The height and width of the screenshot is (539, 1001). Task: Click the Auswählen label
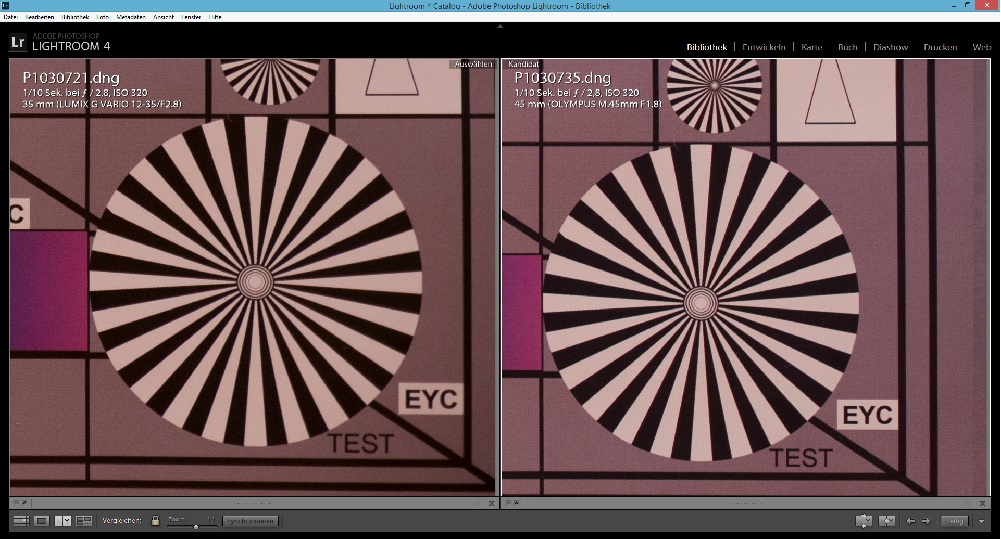click(x=473, y=64)
